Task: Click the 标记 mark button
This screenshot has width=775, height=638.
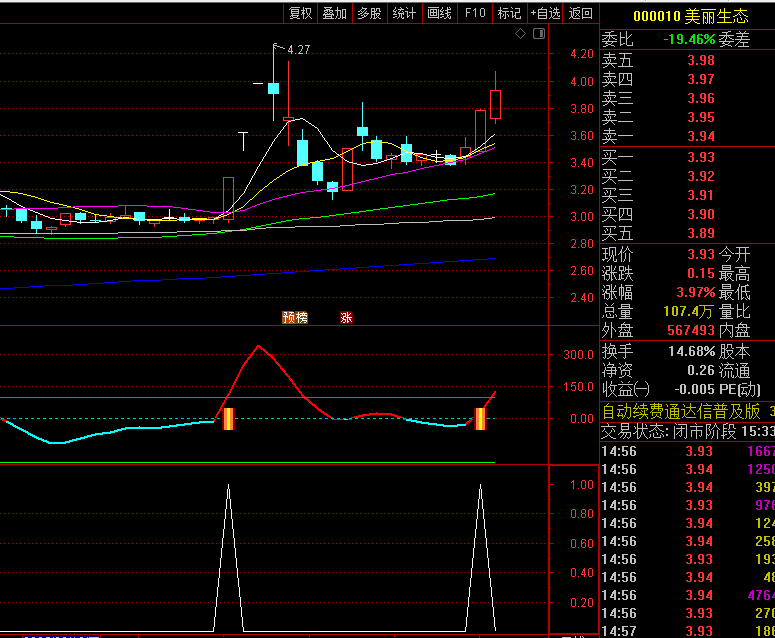Action: (x=510, y=13)
